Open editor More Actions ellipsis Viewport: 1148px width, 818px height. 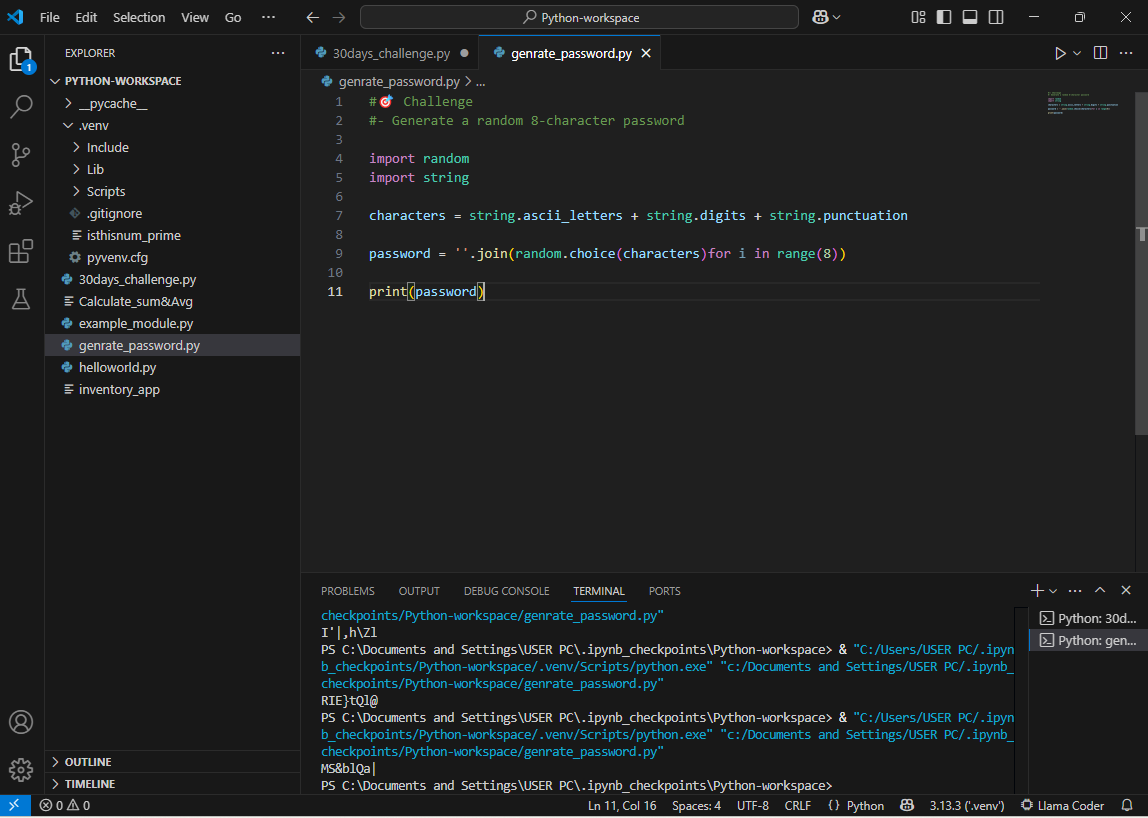pos(1126,53)
